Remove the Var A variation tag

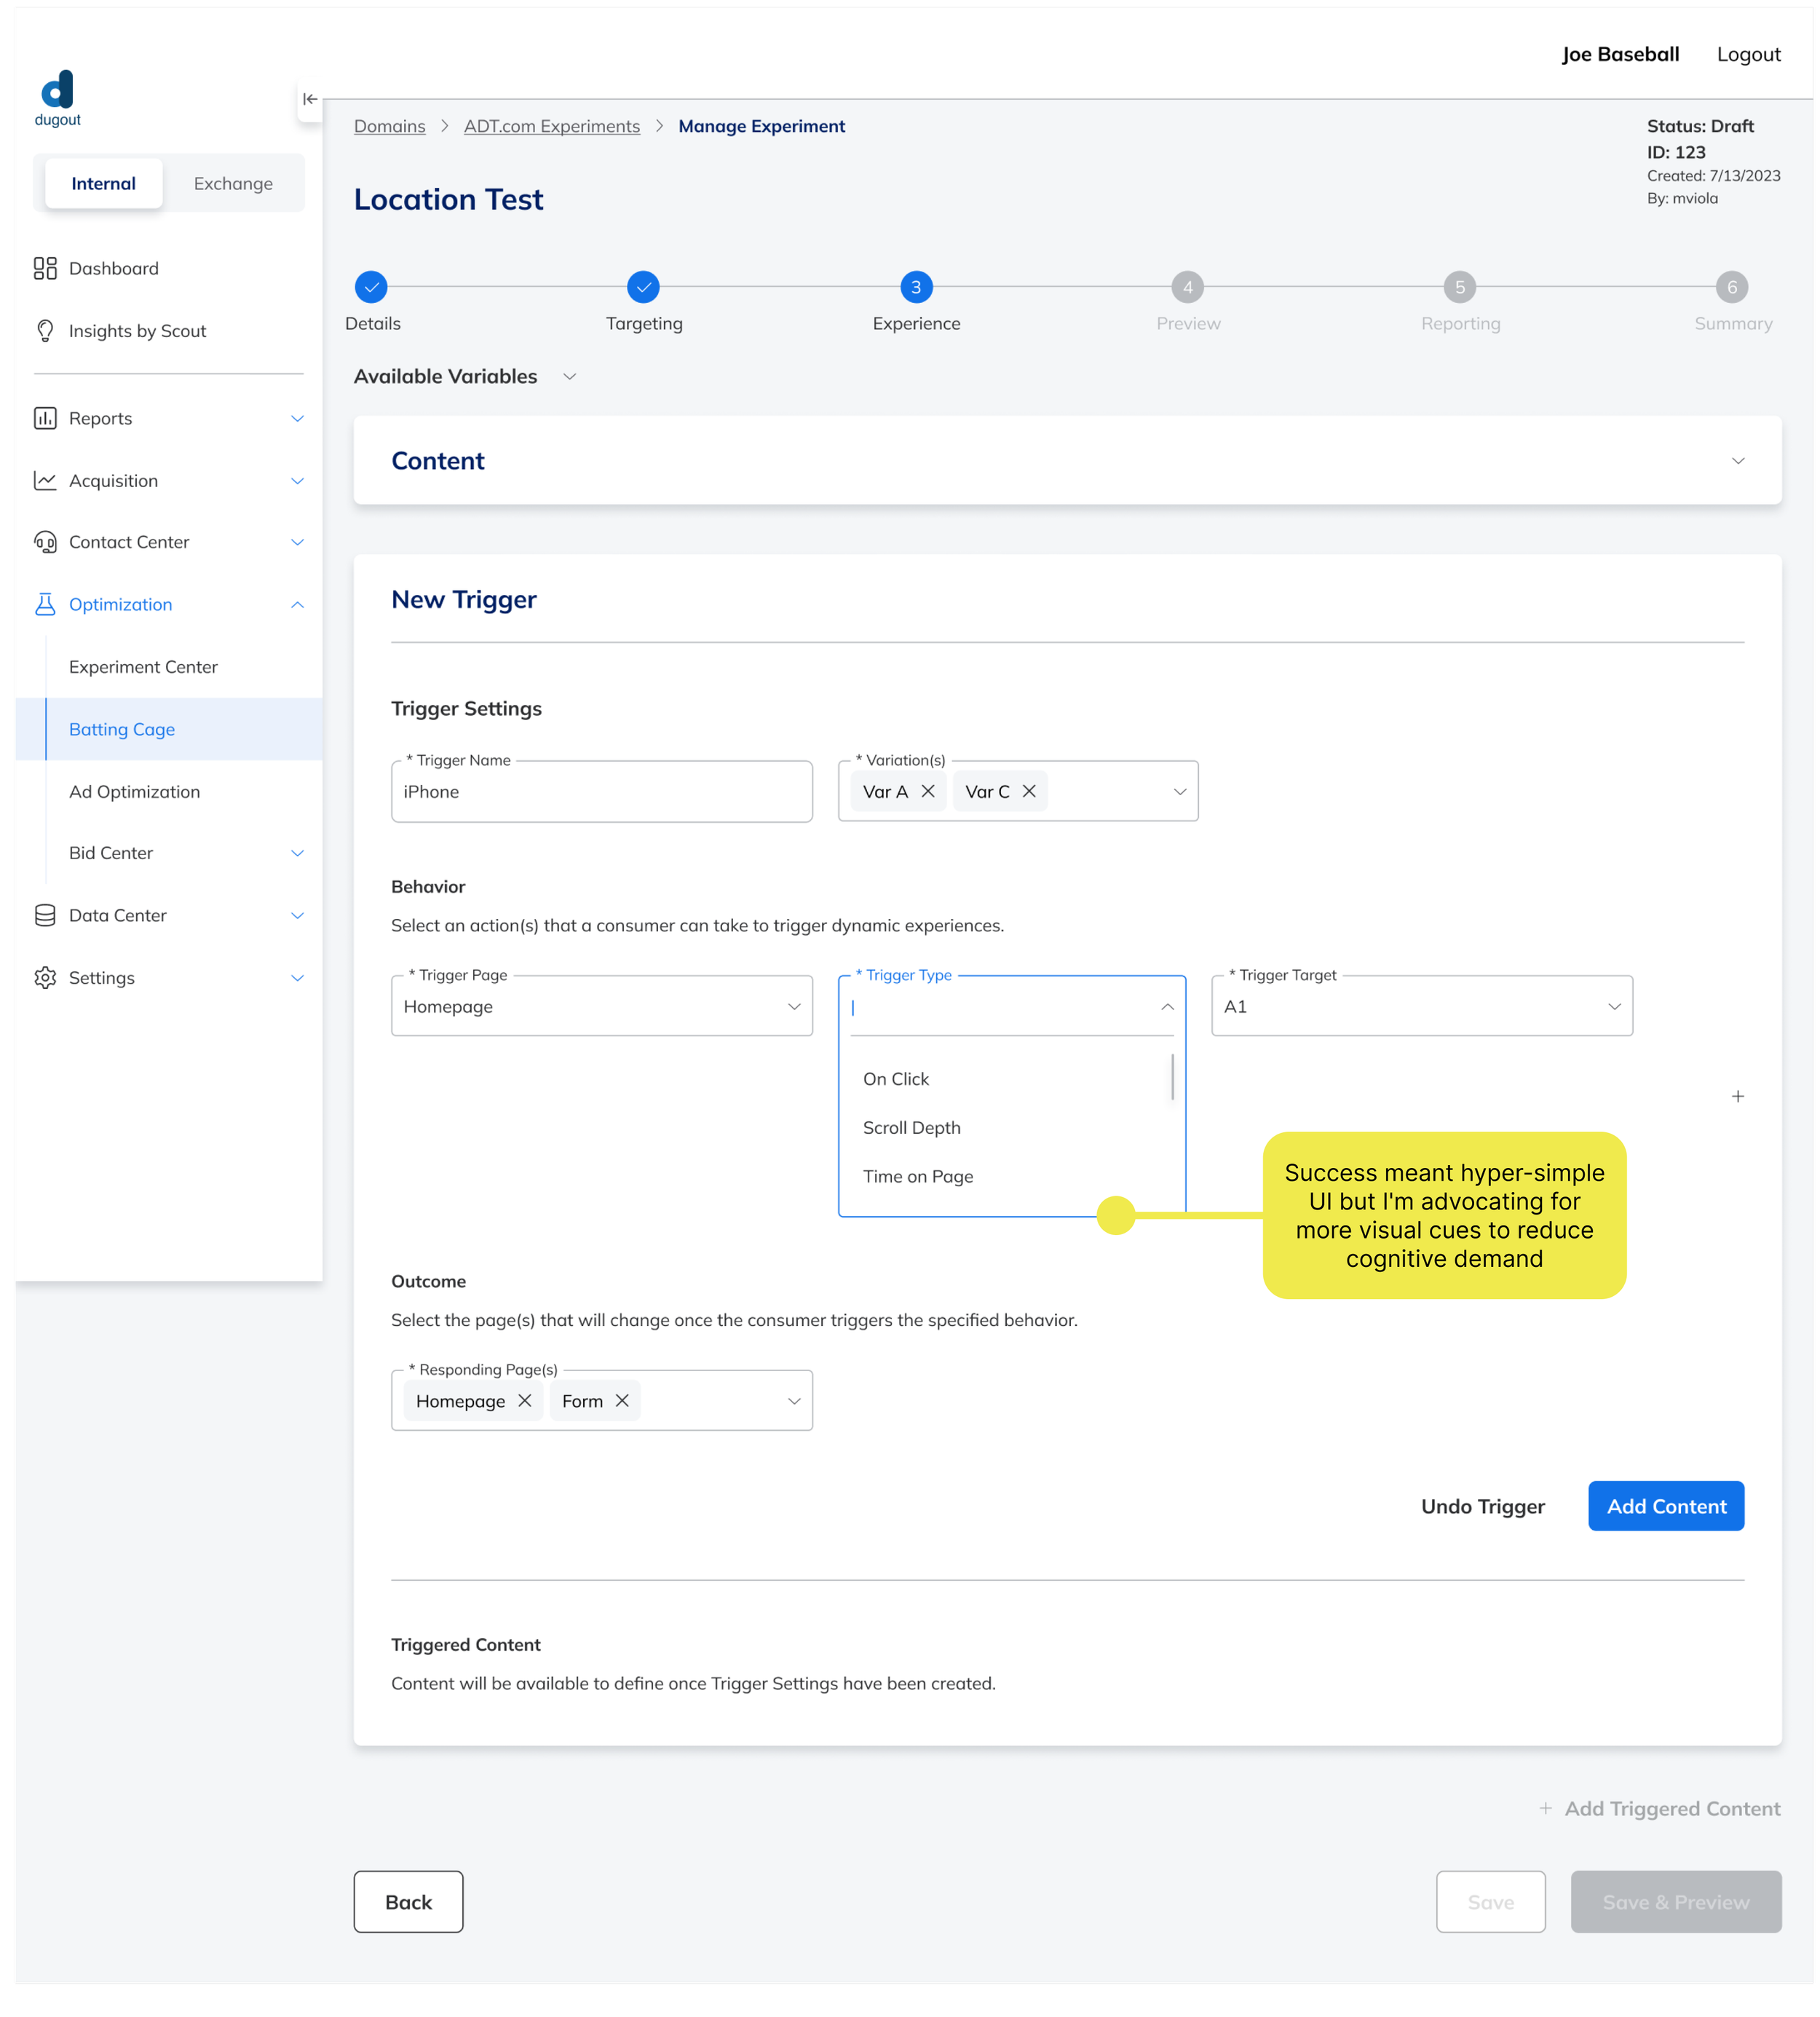tap(928, 791)
